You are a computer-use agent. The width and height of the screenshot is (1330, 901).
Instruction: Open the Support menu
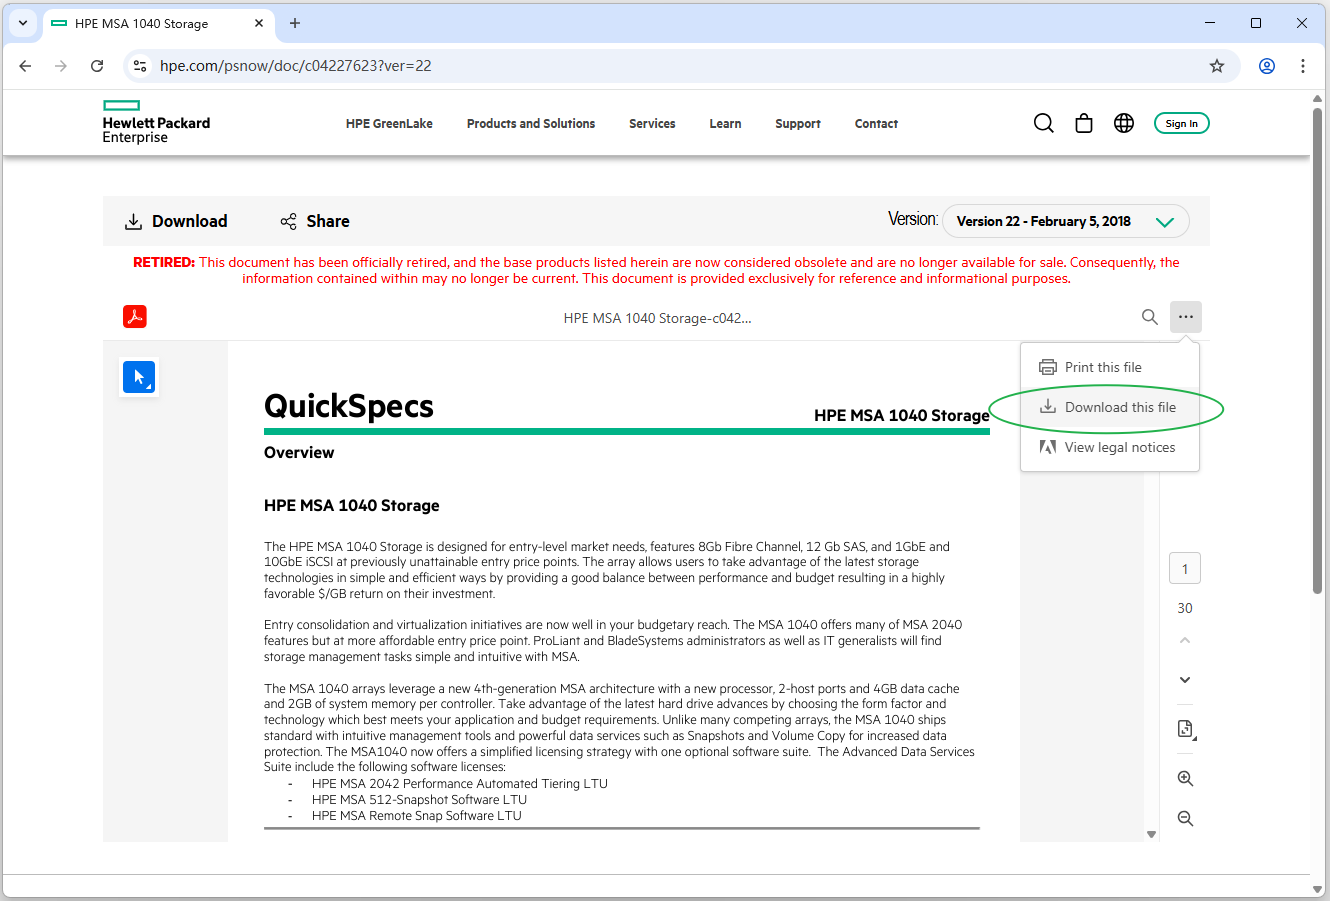coord(798,124)
